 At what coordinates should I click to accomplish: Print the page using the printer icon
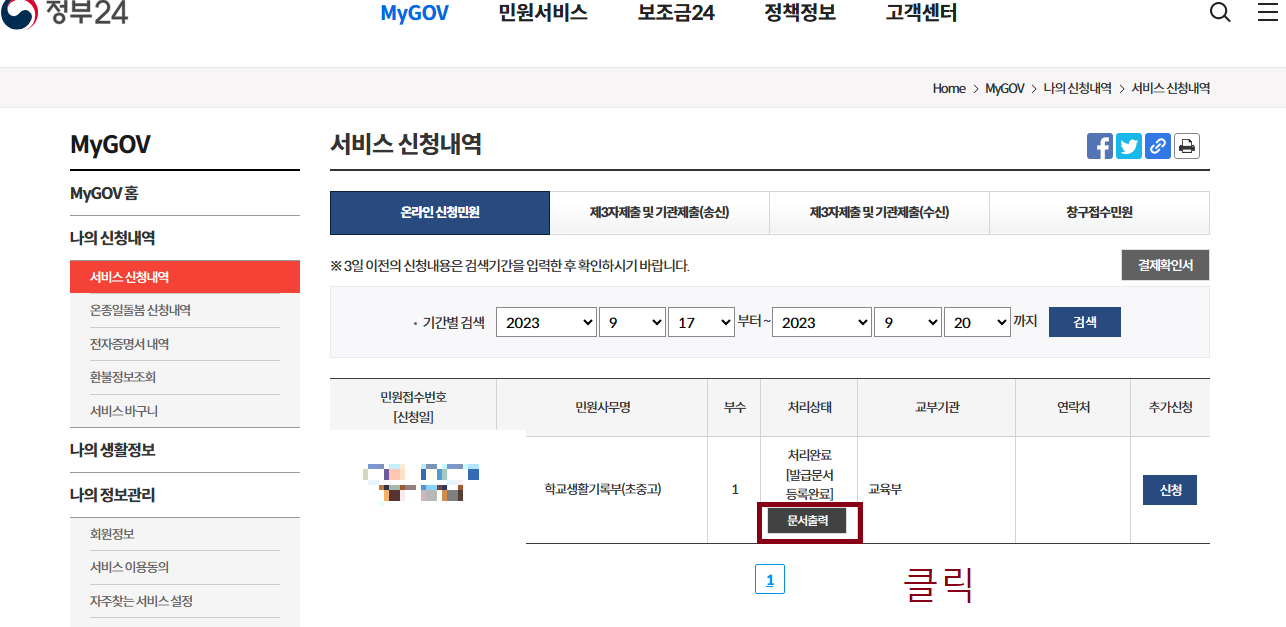pos(1186,145)
